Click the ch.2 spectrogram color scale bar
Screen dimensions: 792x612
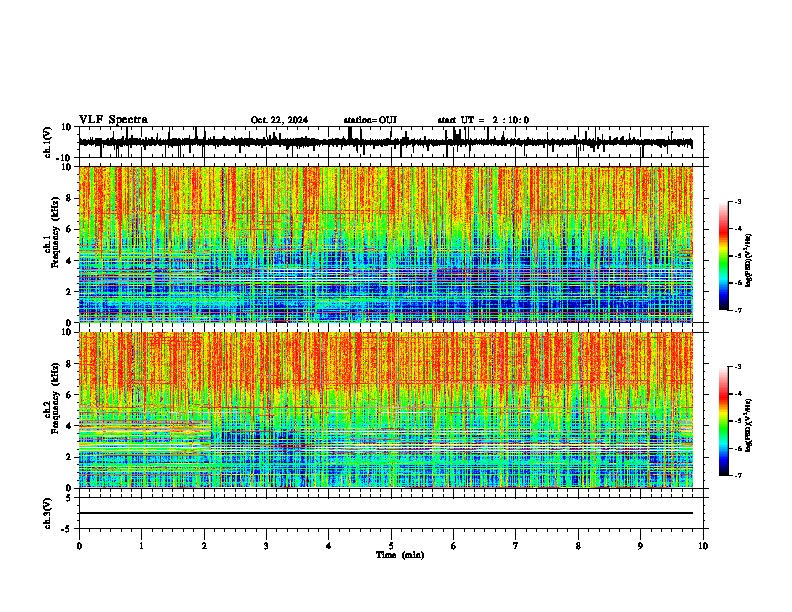724,421
